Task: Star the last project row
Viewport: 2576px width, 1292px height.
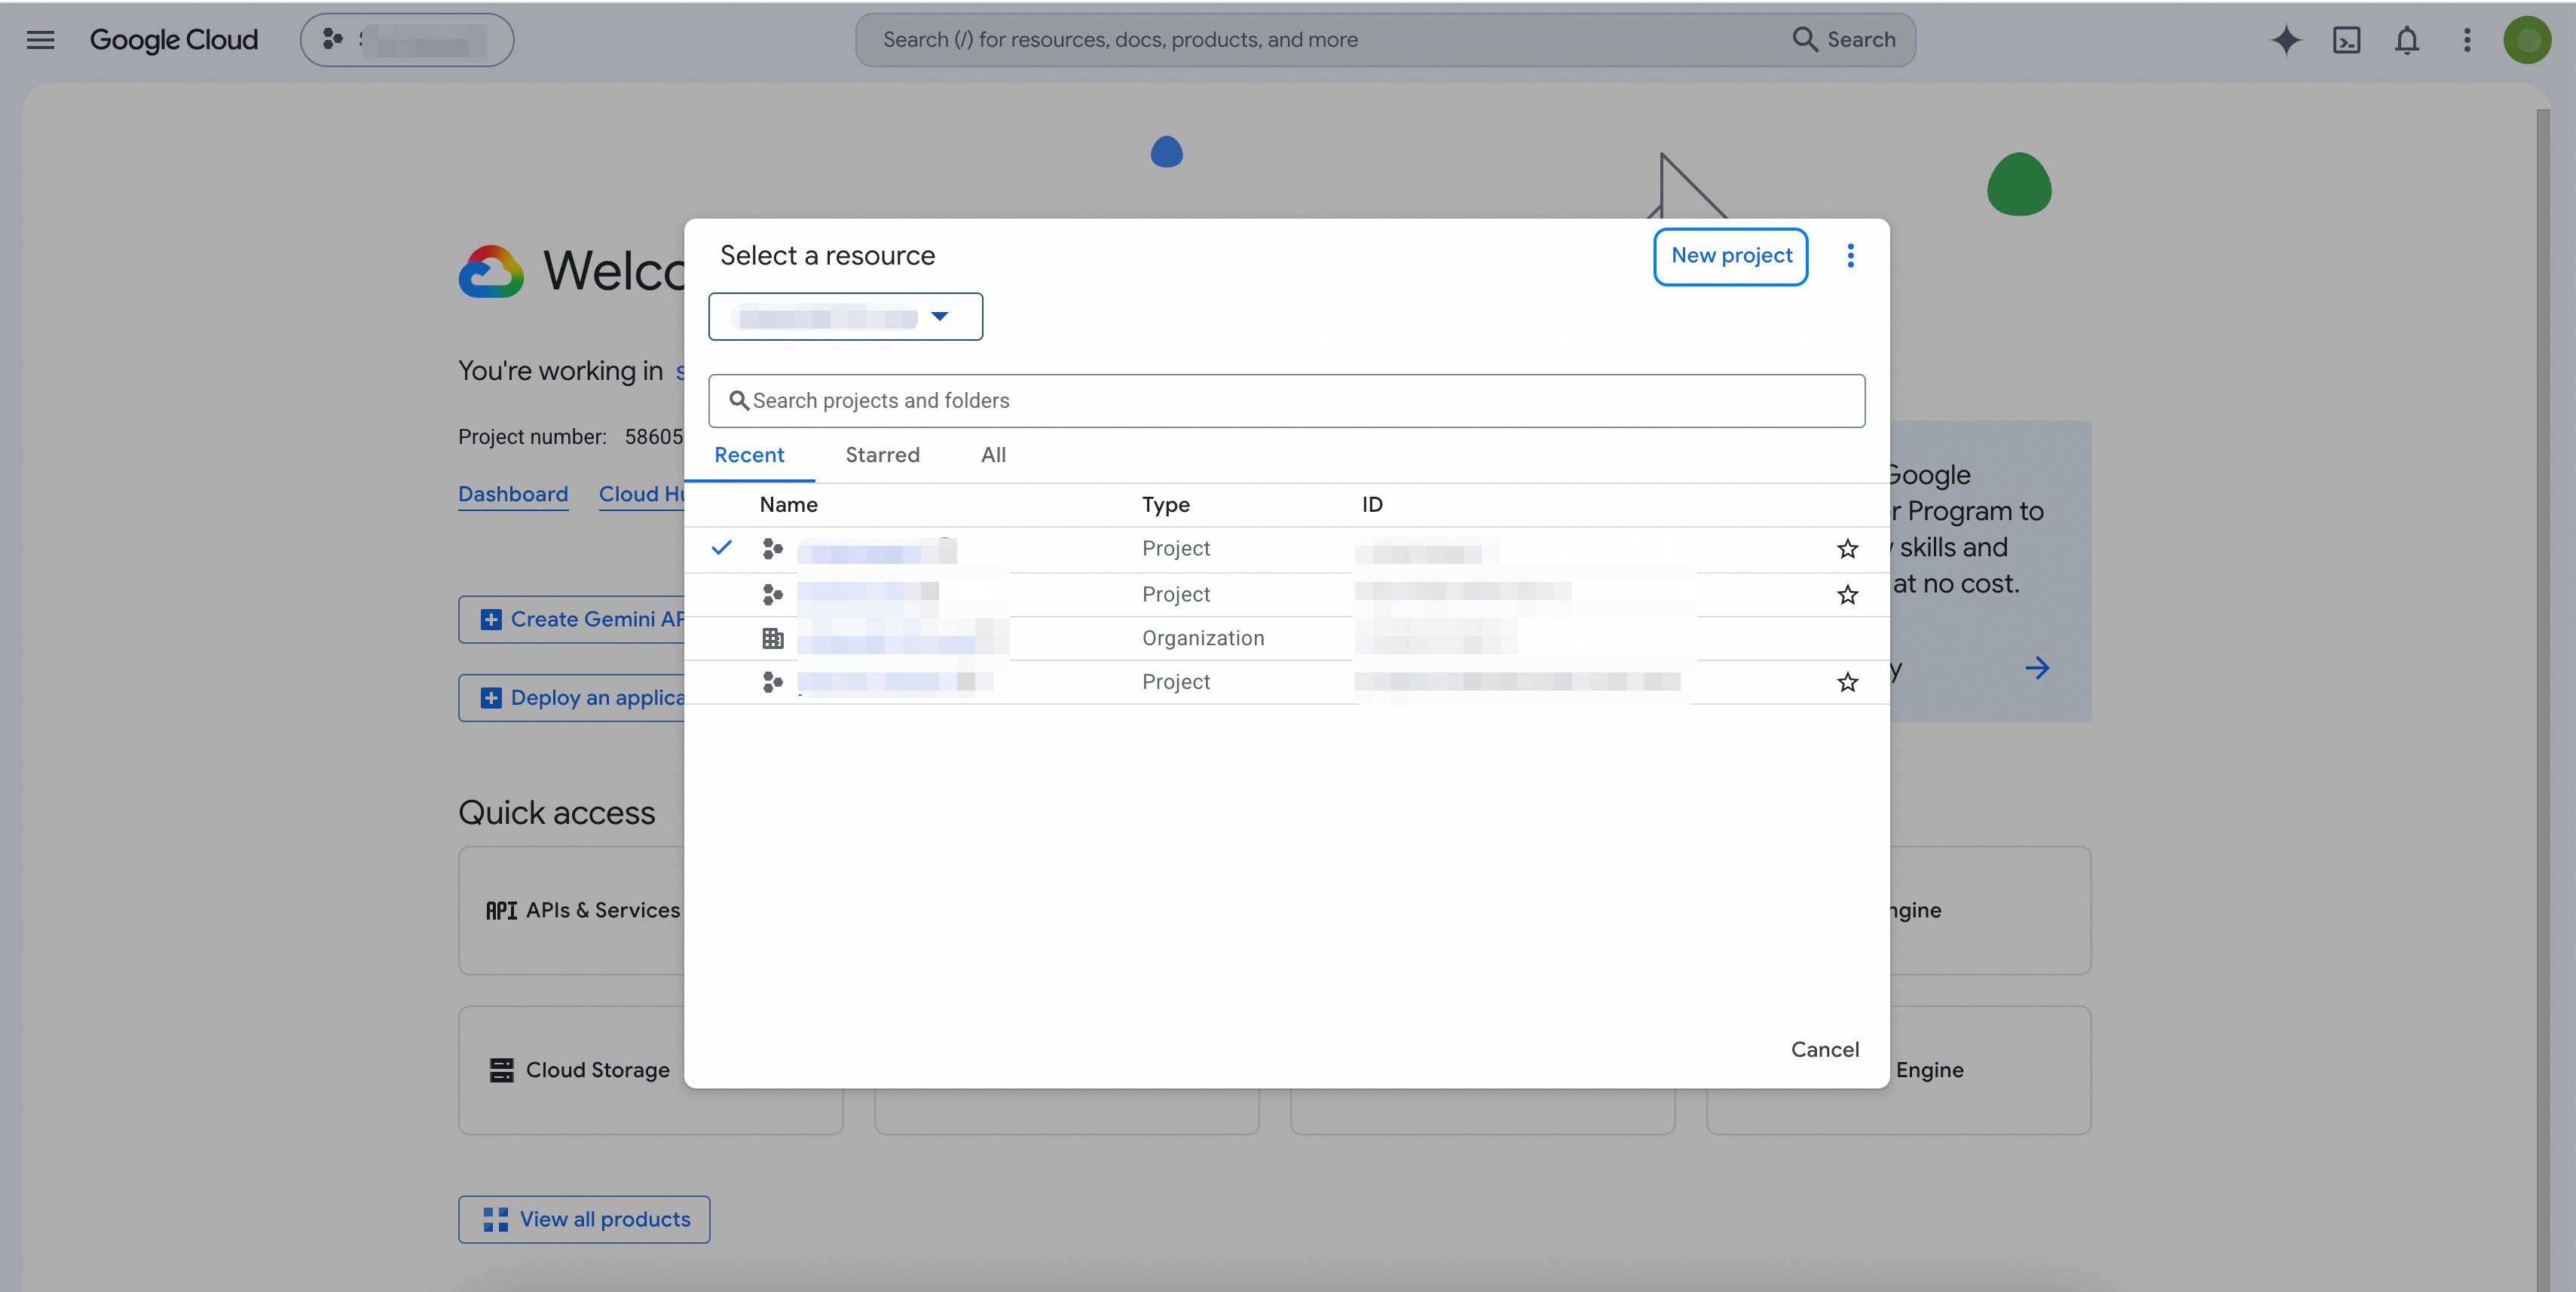Action: (x=1847, y=682)
